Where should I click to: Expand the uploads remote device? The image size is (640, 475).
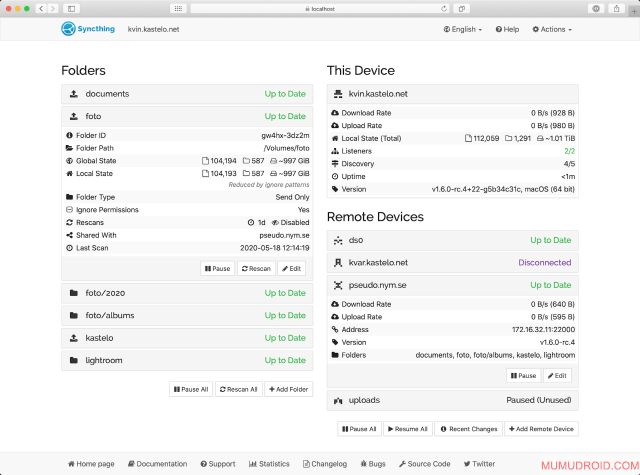[x=453, y=400]
